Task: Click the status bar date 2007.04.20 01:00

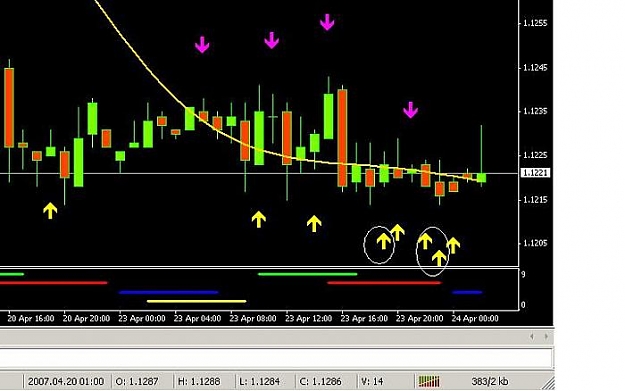Action: point(66,381)
